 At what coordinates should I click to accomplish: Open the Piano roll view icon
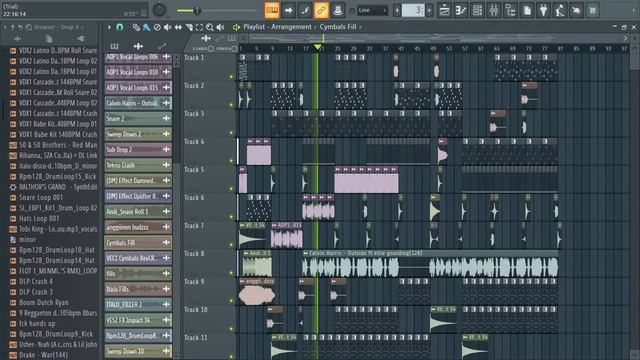point(461,11)
